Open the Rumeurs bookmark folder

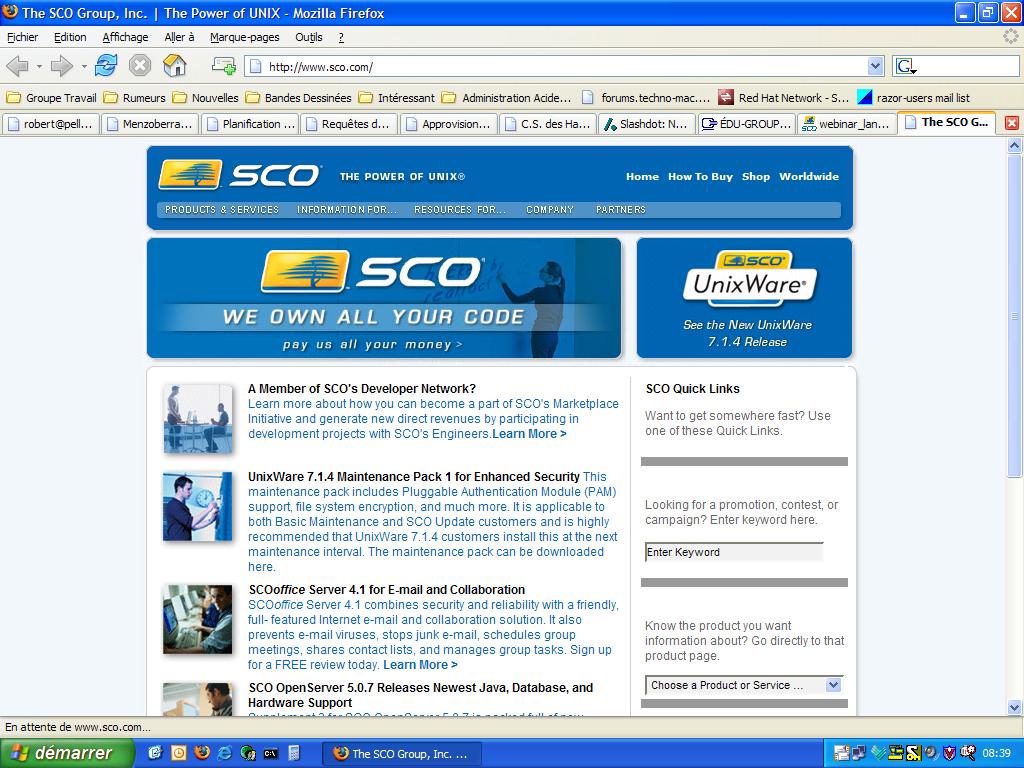point(135,98)
